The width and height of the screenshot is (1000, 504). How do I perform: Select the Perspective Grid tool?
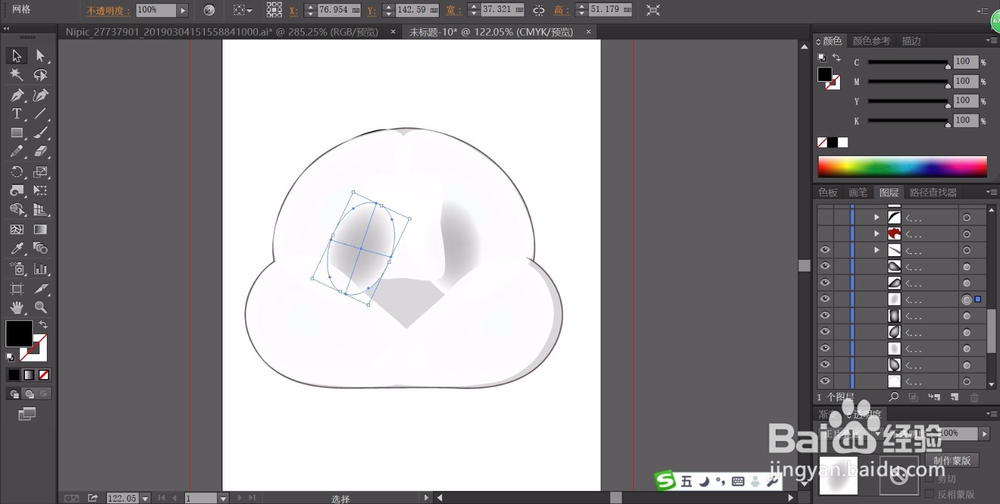pos(41,210)
